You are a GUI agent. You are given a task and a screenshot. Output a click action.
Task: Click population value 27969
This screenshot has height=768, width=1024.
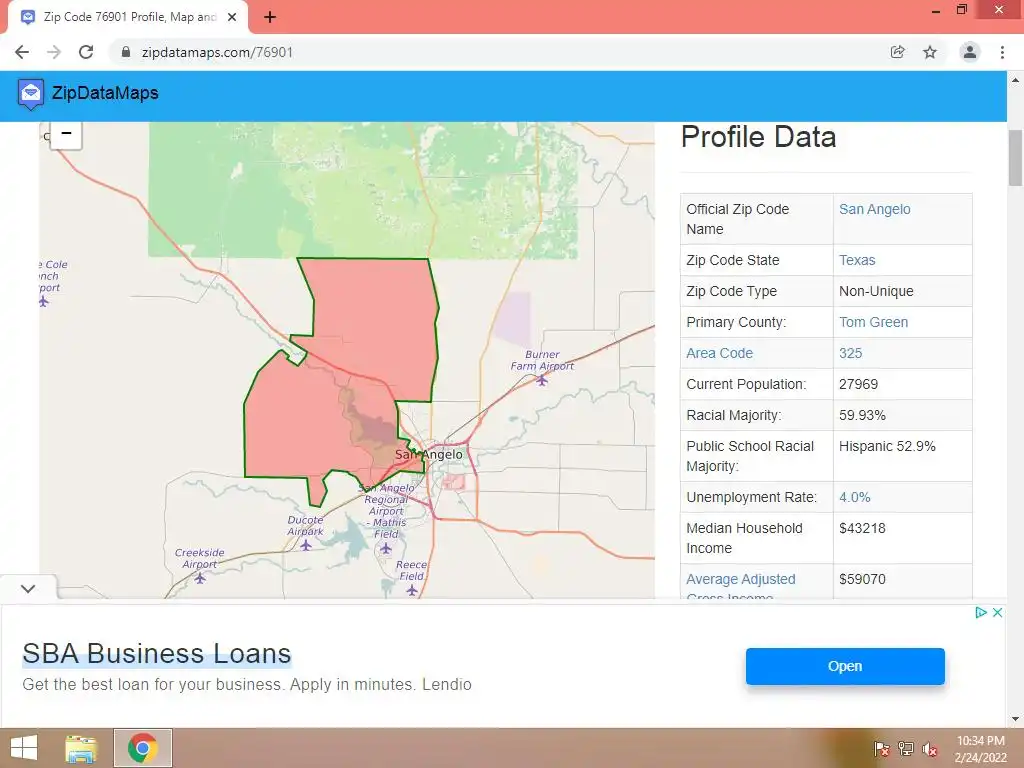[858, 384]
